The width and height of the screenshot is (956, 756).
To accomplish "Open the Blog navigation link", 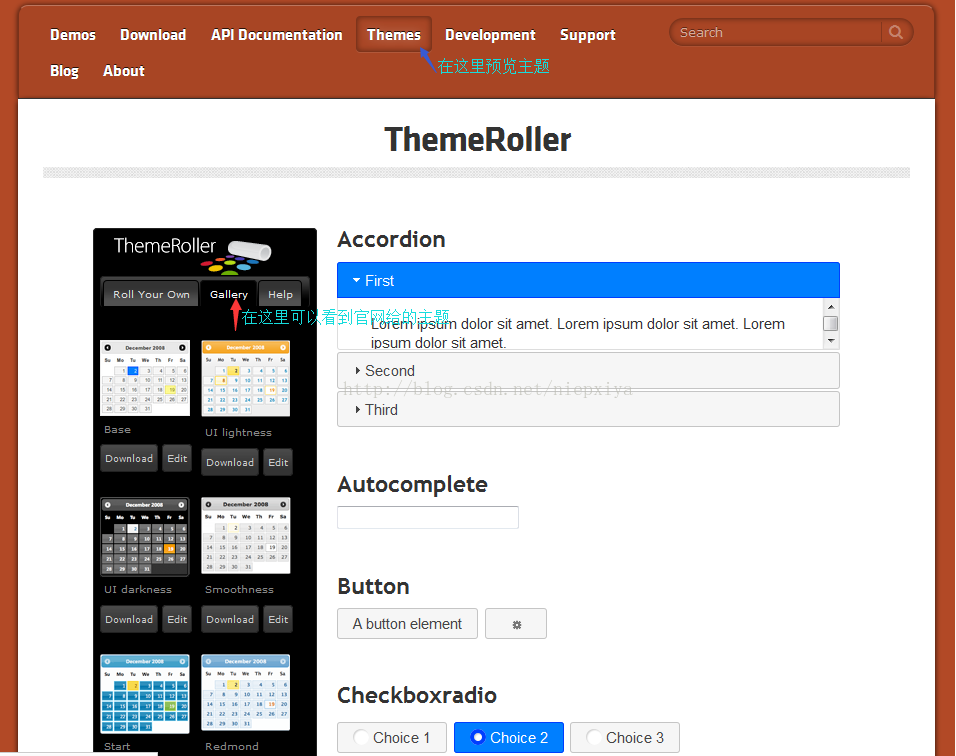I will [x=65, y=71].
